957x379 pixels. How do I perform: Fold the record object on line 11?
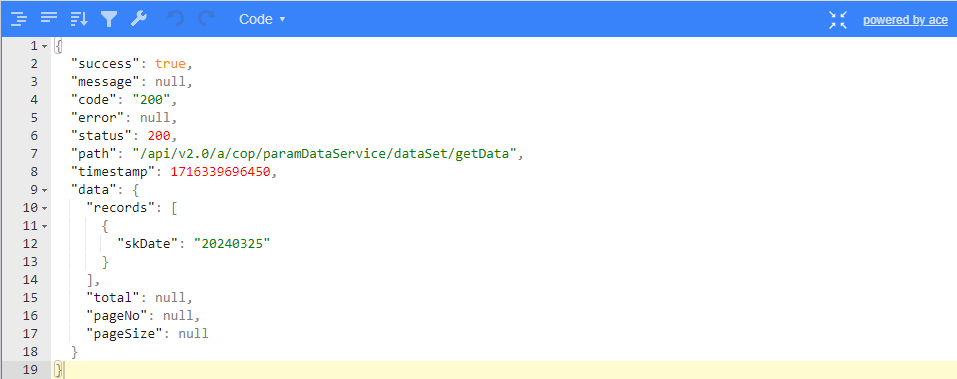pyautogui.click(x=45, y=226)
